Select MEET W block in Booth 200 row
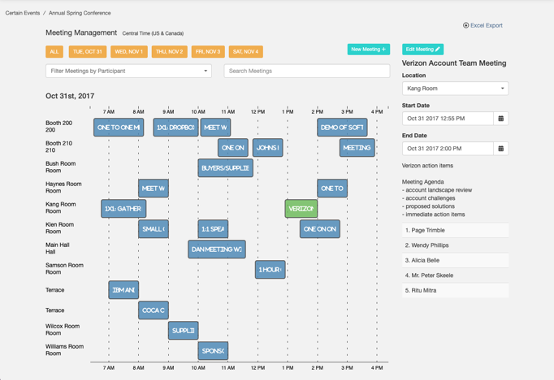This screenshot has height=380, width=554. pos(216,127)
